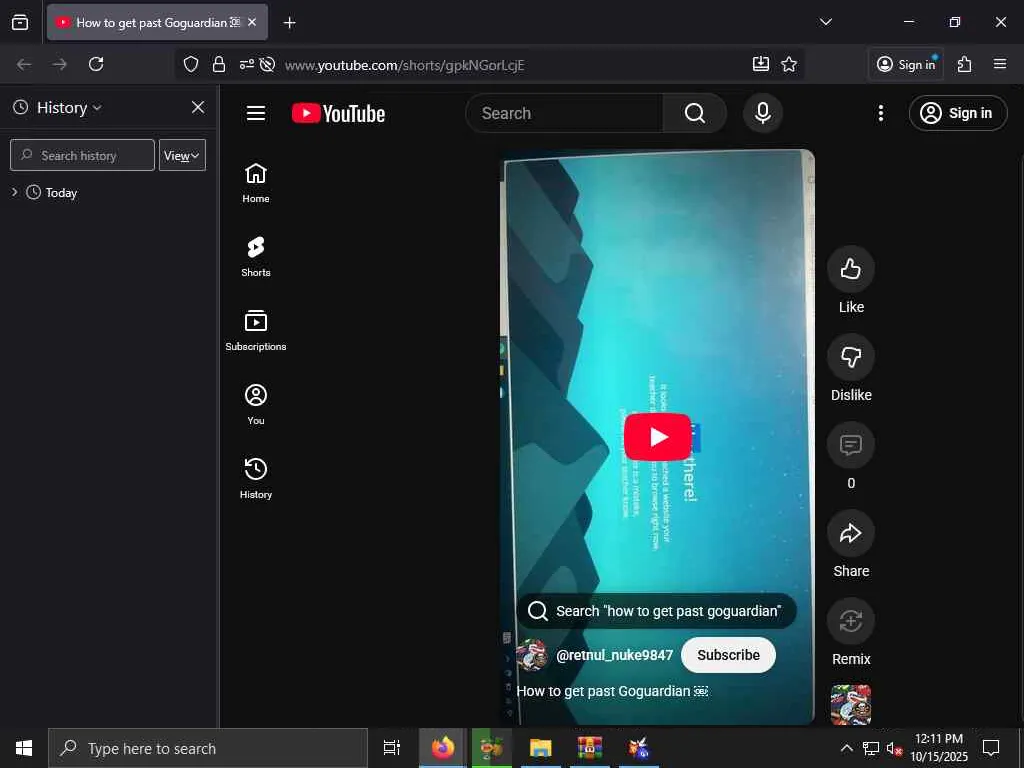Expand the Today history group

[x=14, y=192]
